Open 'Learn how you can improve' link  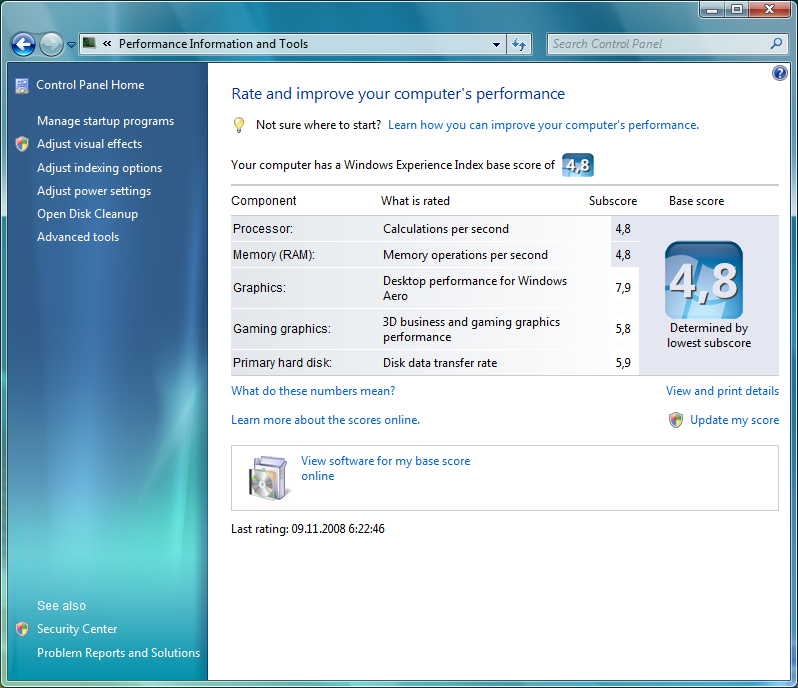[543, 125]
